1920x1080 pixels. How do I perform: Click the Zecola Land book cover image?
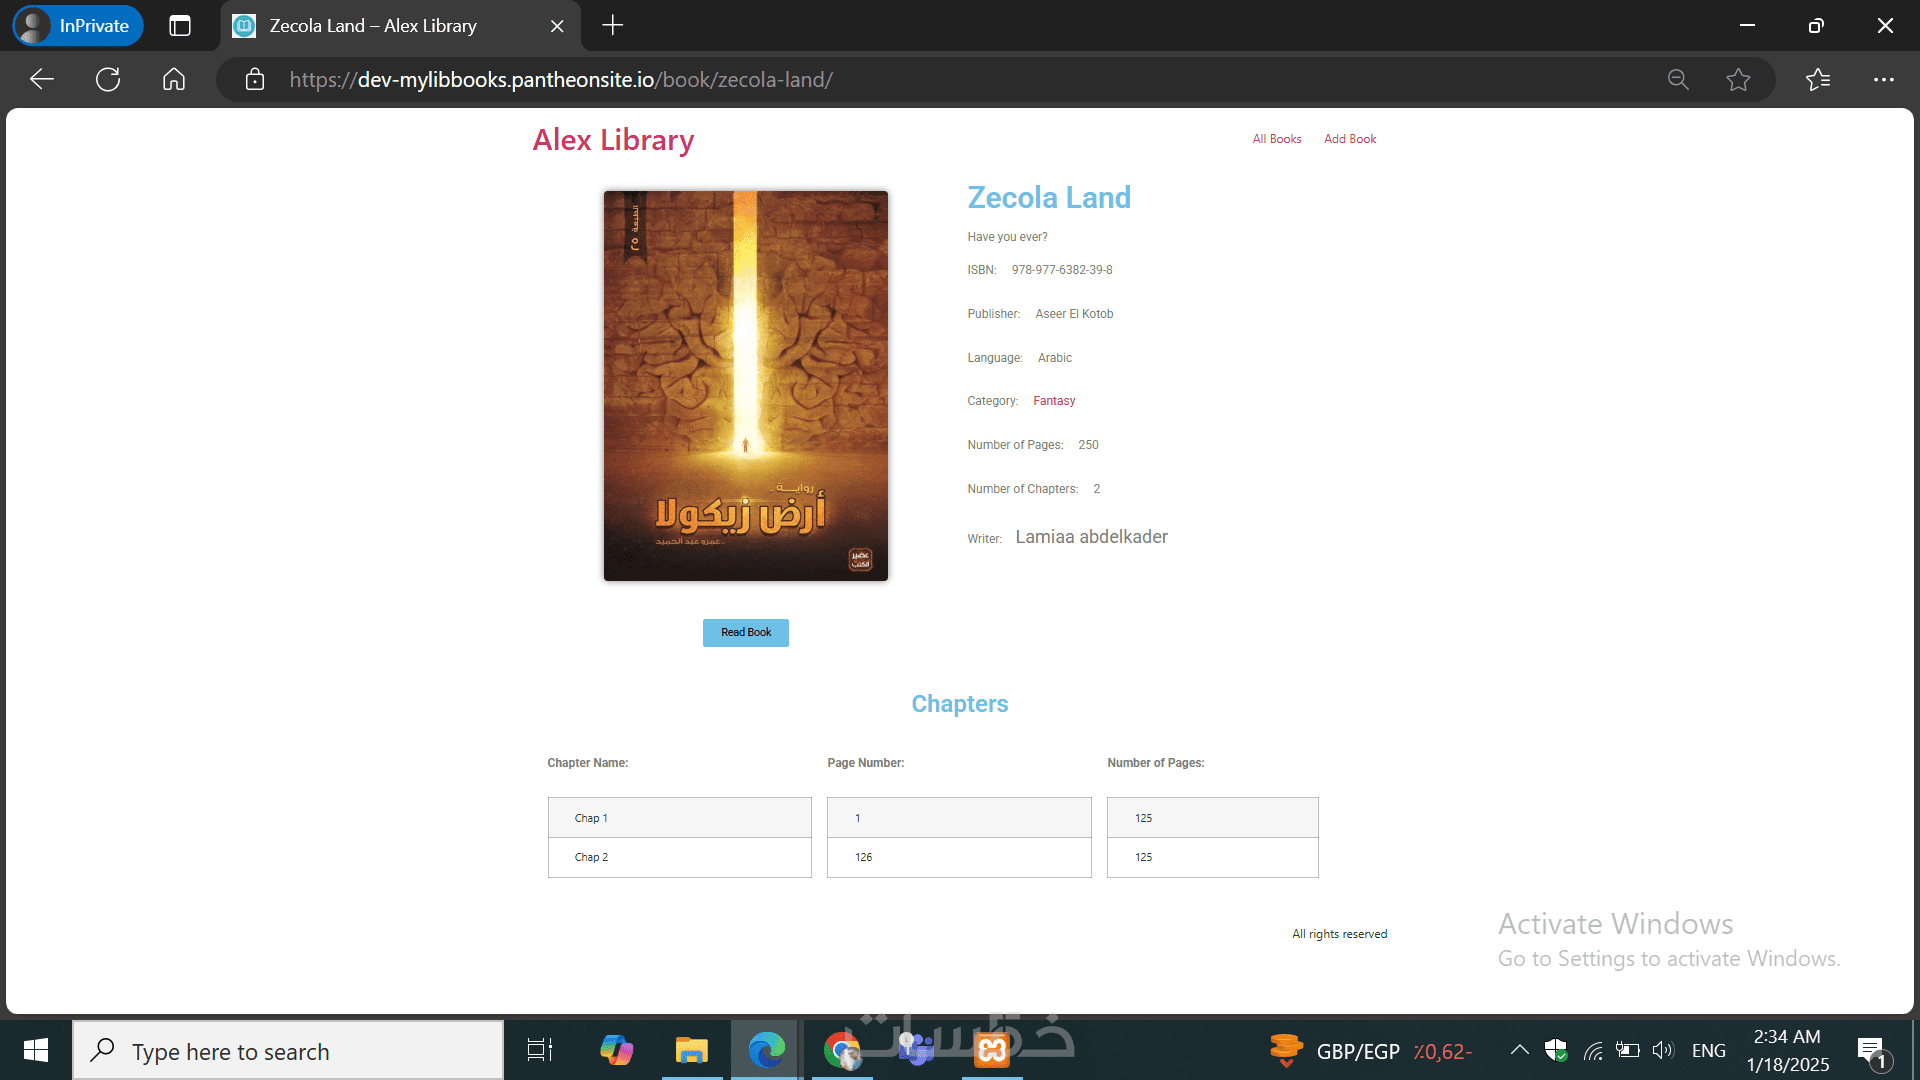tap(745, 386)
